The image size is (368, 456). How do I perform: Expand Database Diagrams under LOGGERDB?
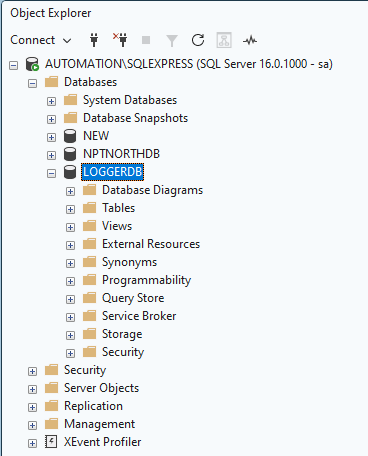click(x=70, y=191)
